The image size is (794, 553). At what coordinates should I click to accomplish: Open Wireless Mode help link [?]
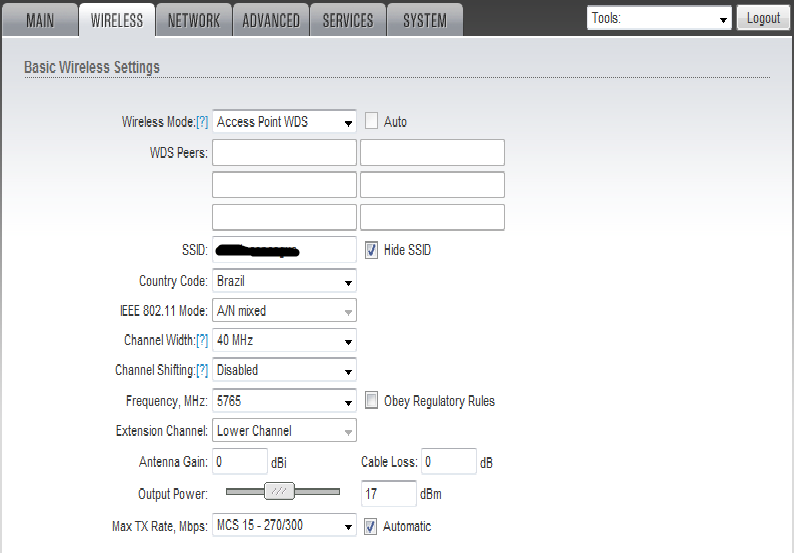[x=202, y=122]
